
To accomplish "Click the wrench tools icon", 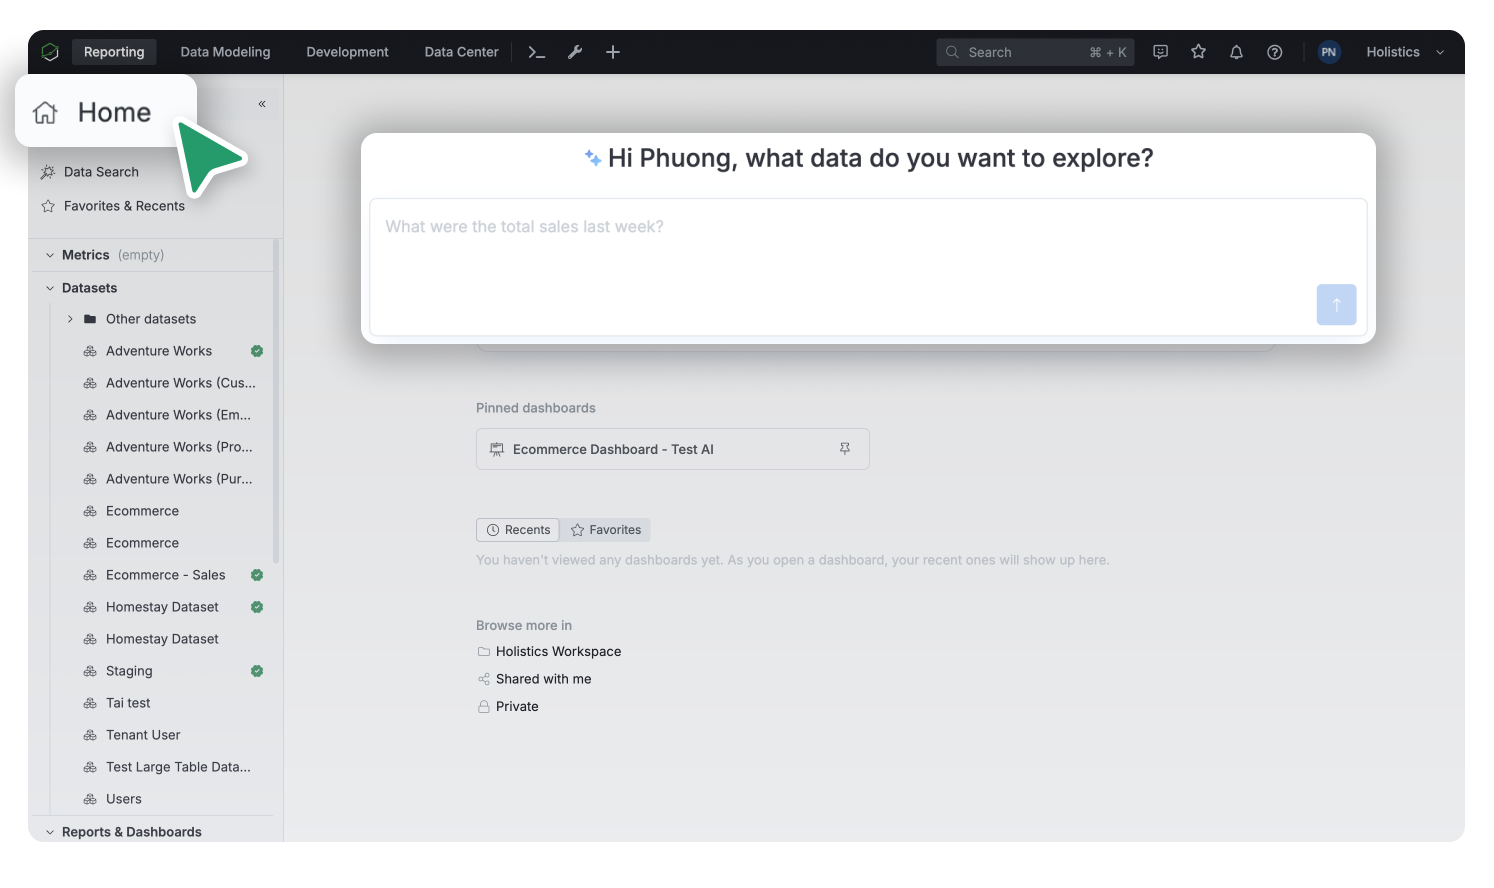I will (x=575, y=52).
